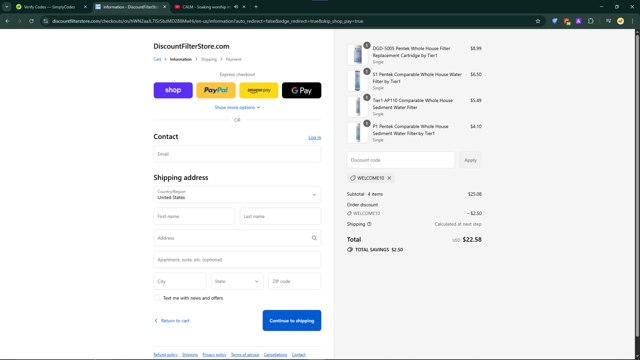Viewport: 640px width, 360px height.
Task: Select the Information DiscountFilterStore tab
Action: click(130, 7)
